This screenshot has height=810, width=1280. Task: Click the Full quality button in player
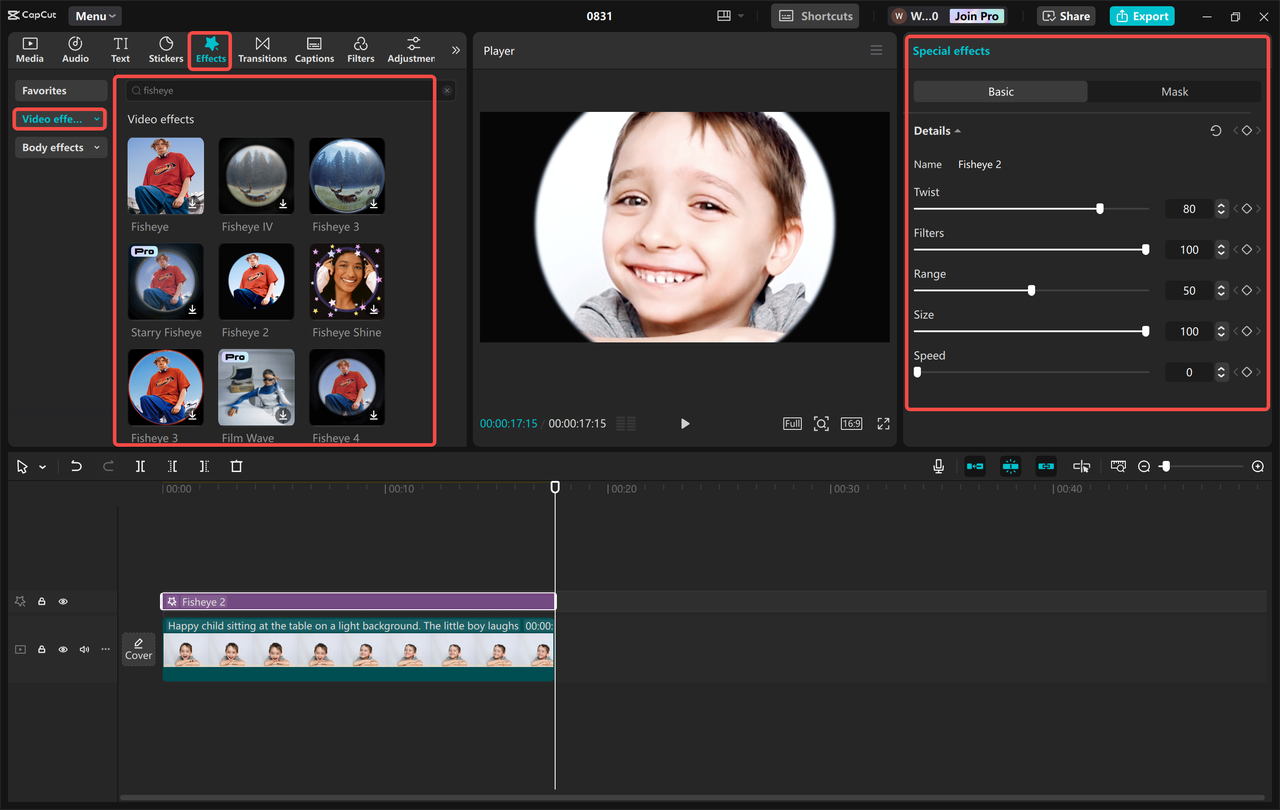(x=792, y=424)
